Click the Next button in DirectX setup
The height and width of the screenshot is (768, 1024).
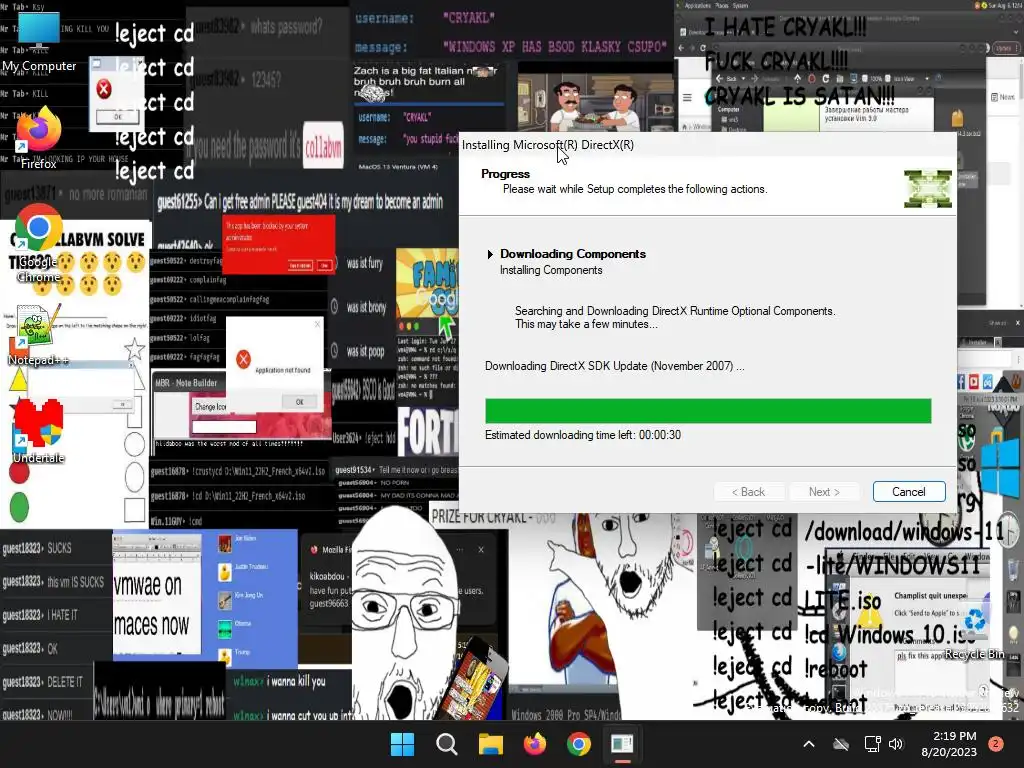[824, 492]
